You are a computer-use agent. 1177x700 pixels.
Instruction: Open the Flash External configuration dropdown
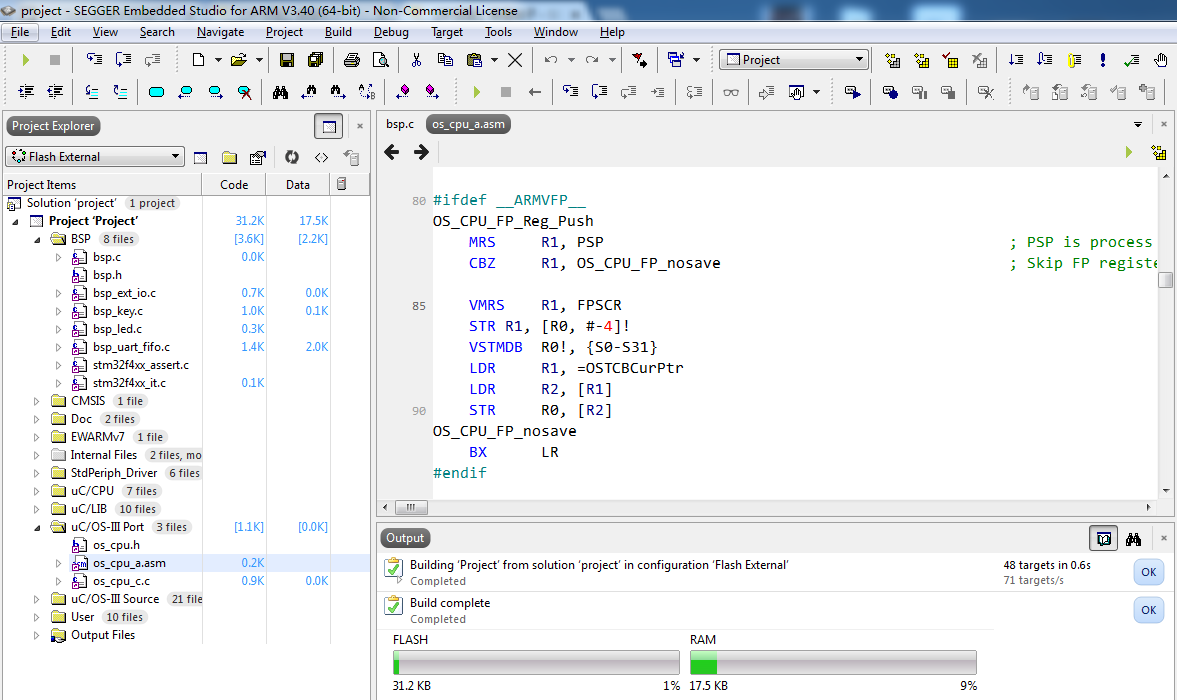coord(95,156)
